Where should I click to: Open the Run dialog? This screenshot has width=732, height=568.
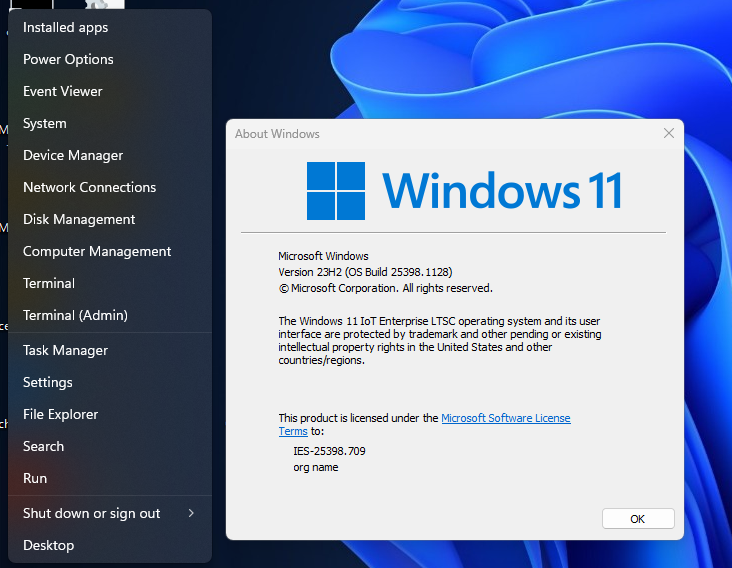click(110, 478)
